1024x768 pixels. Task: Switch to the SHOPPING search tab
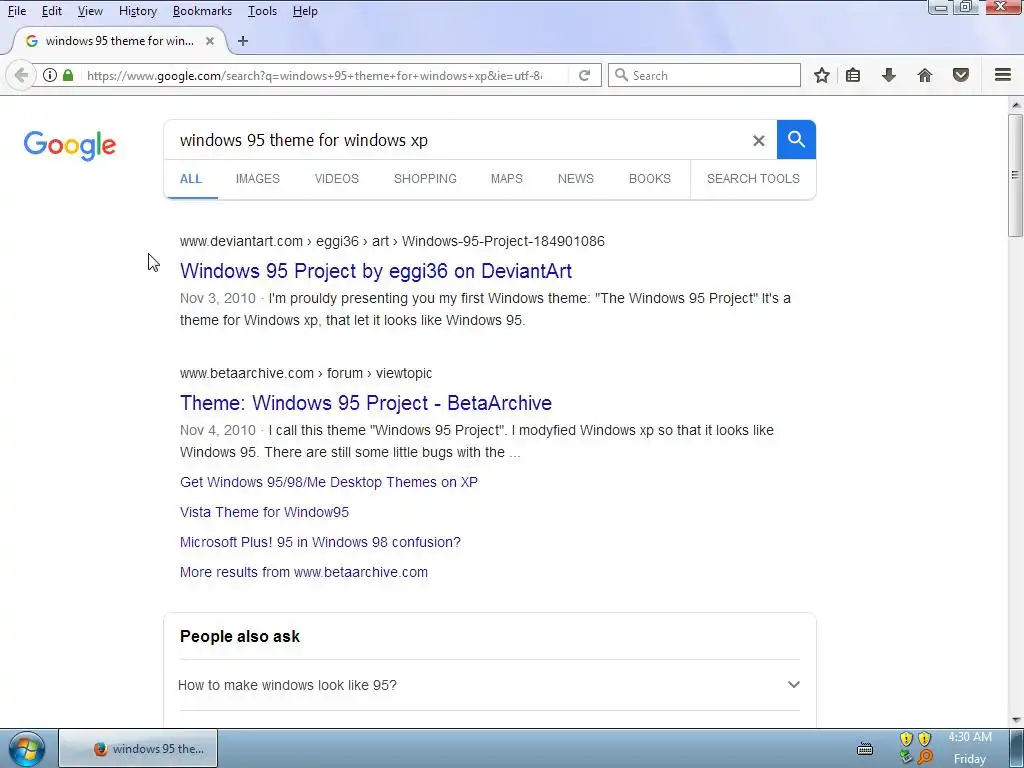tap(425, 178)
